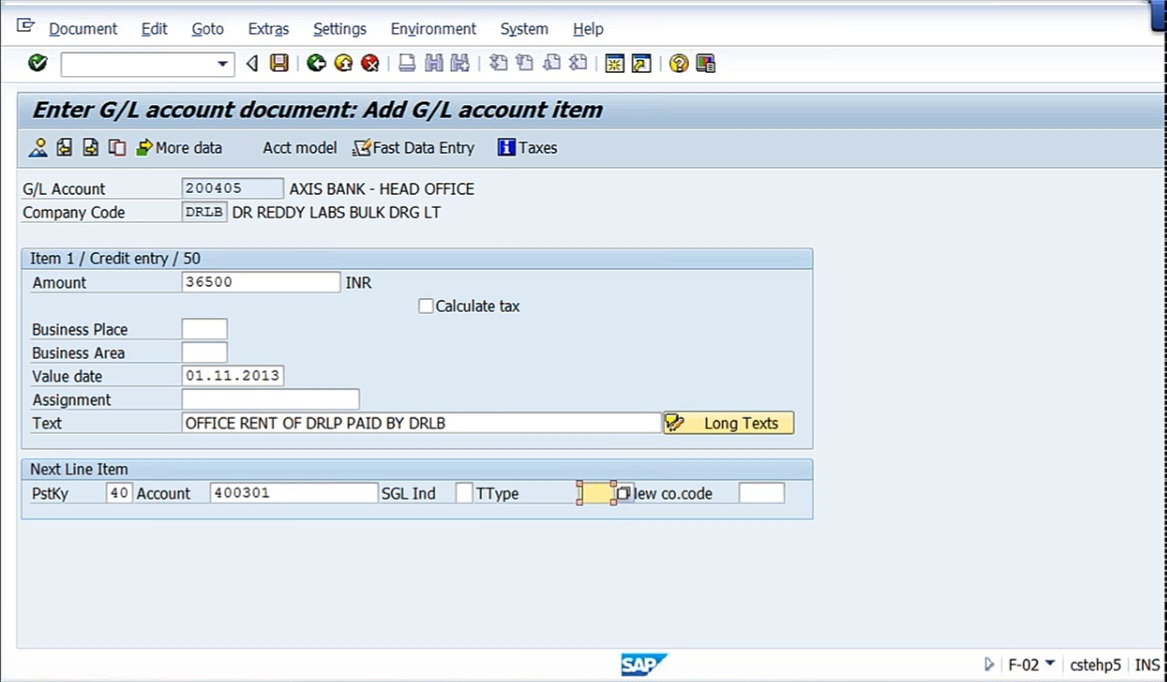The height and width of the screenshot is (682, 1167).
Task: Click the New co.code input field
Action: tap(761, 493)
